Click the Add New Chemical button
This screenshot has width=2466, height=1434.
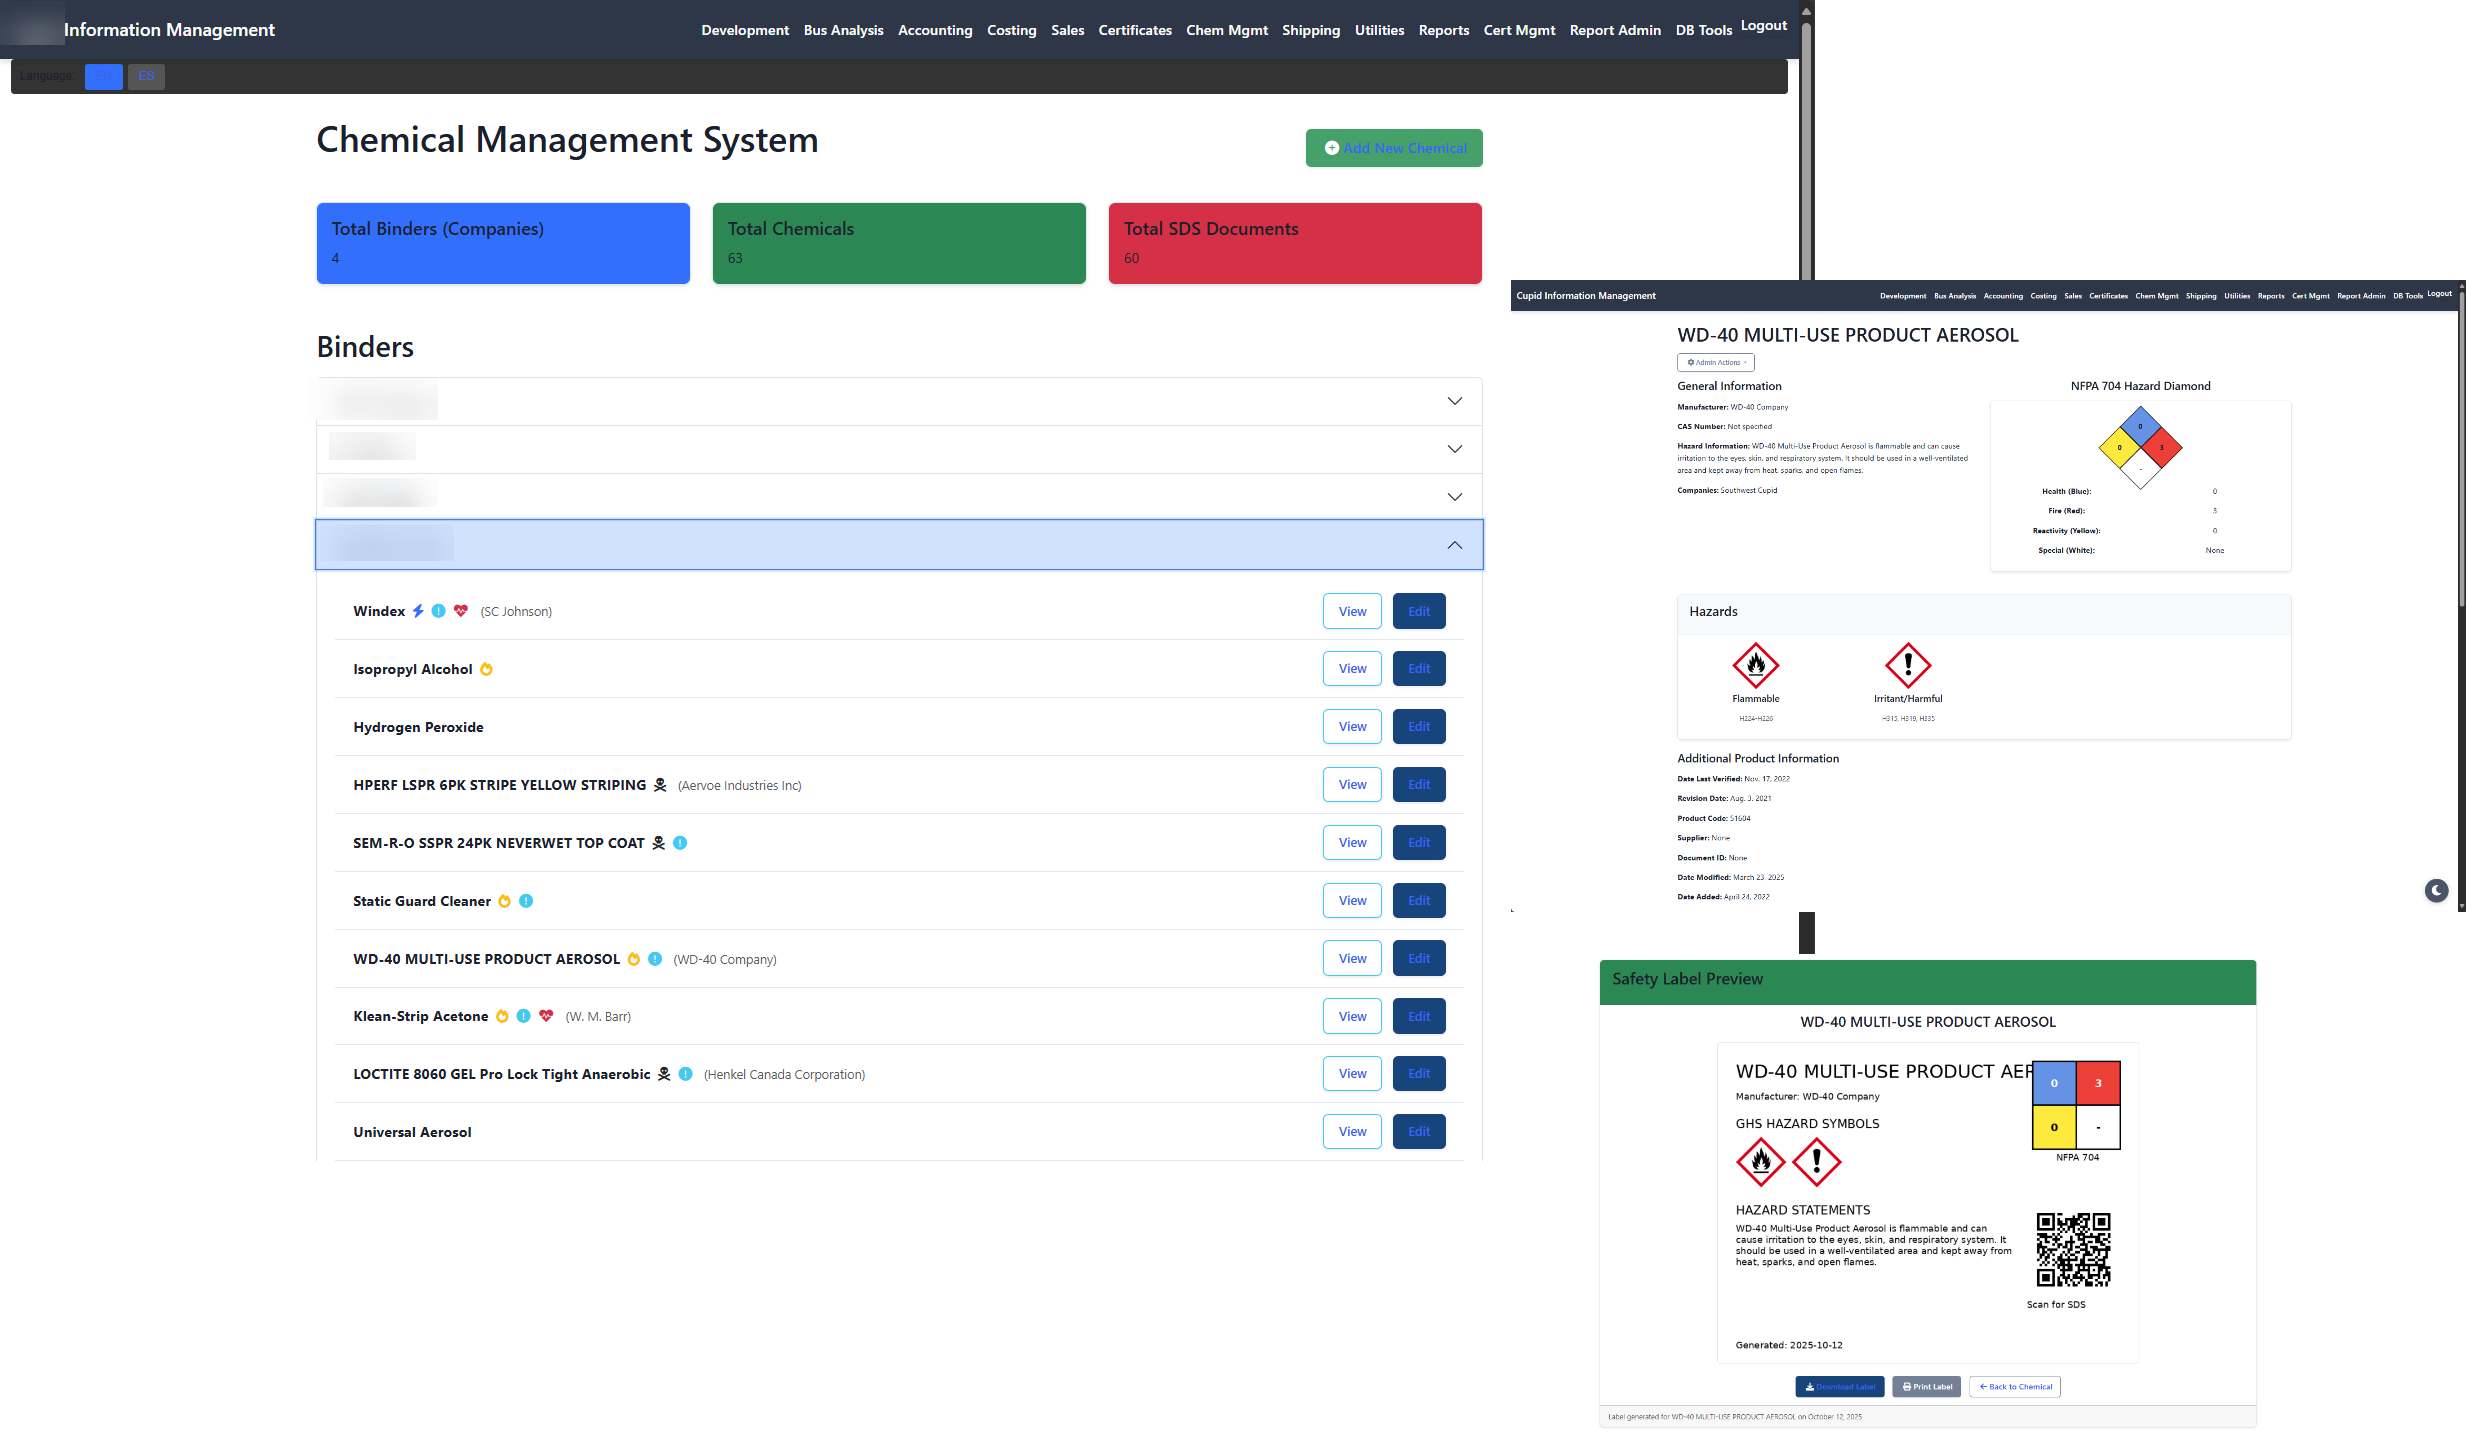(1393, 147)
